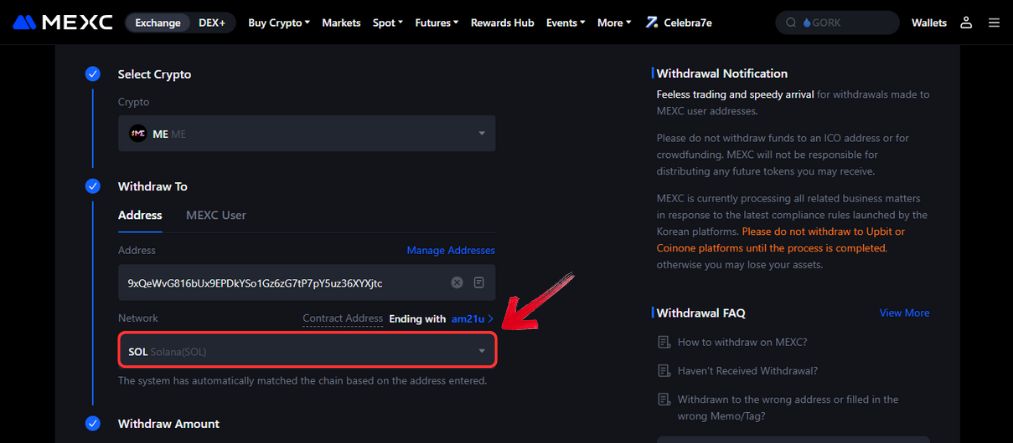
Task: Click the ME coin logo icon
Action: click(138, 134)
